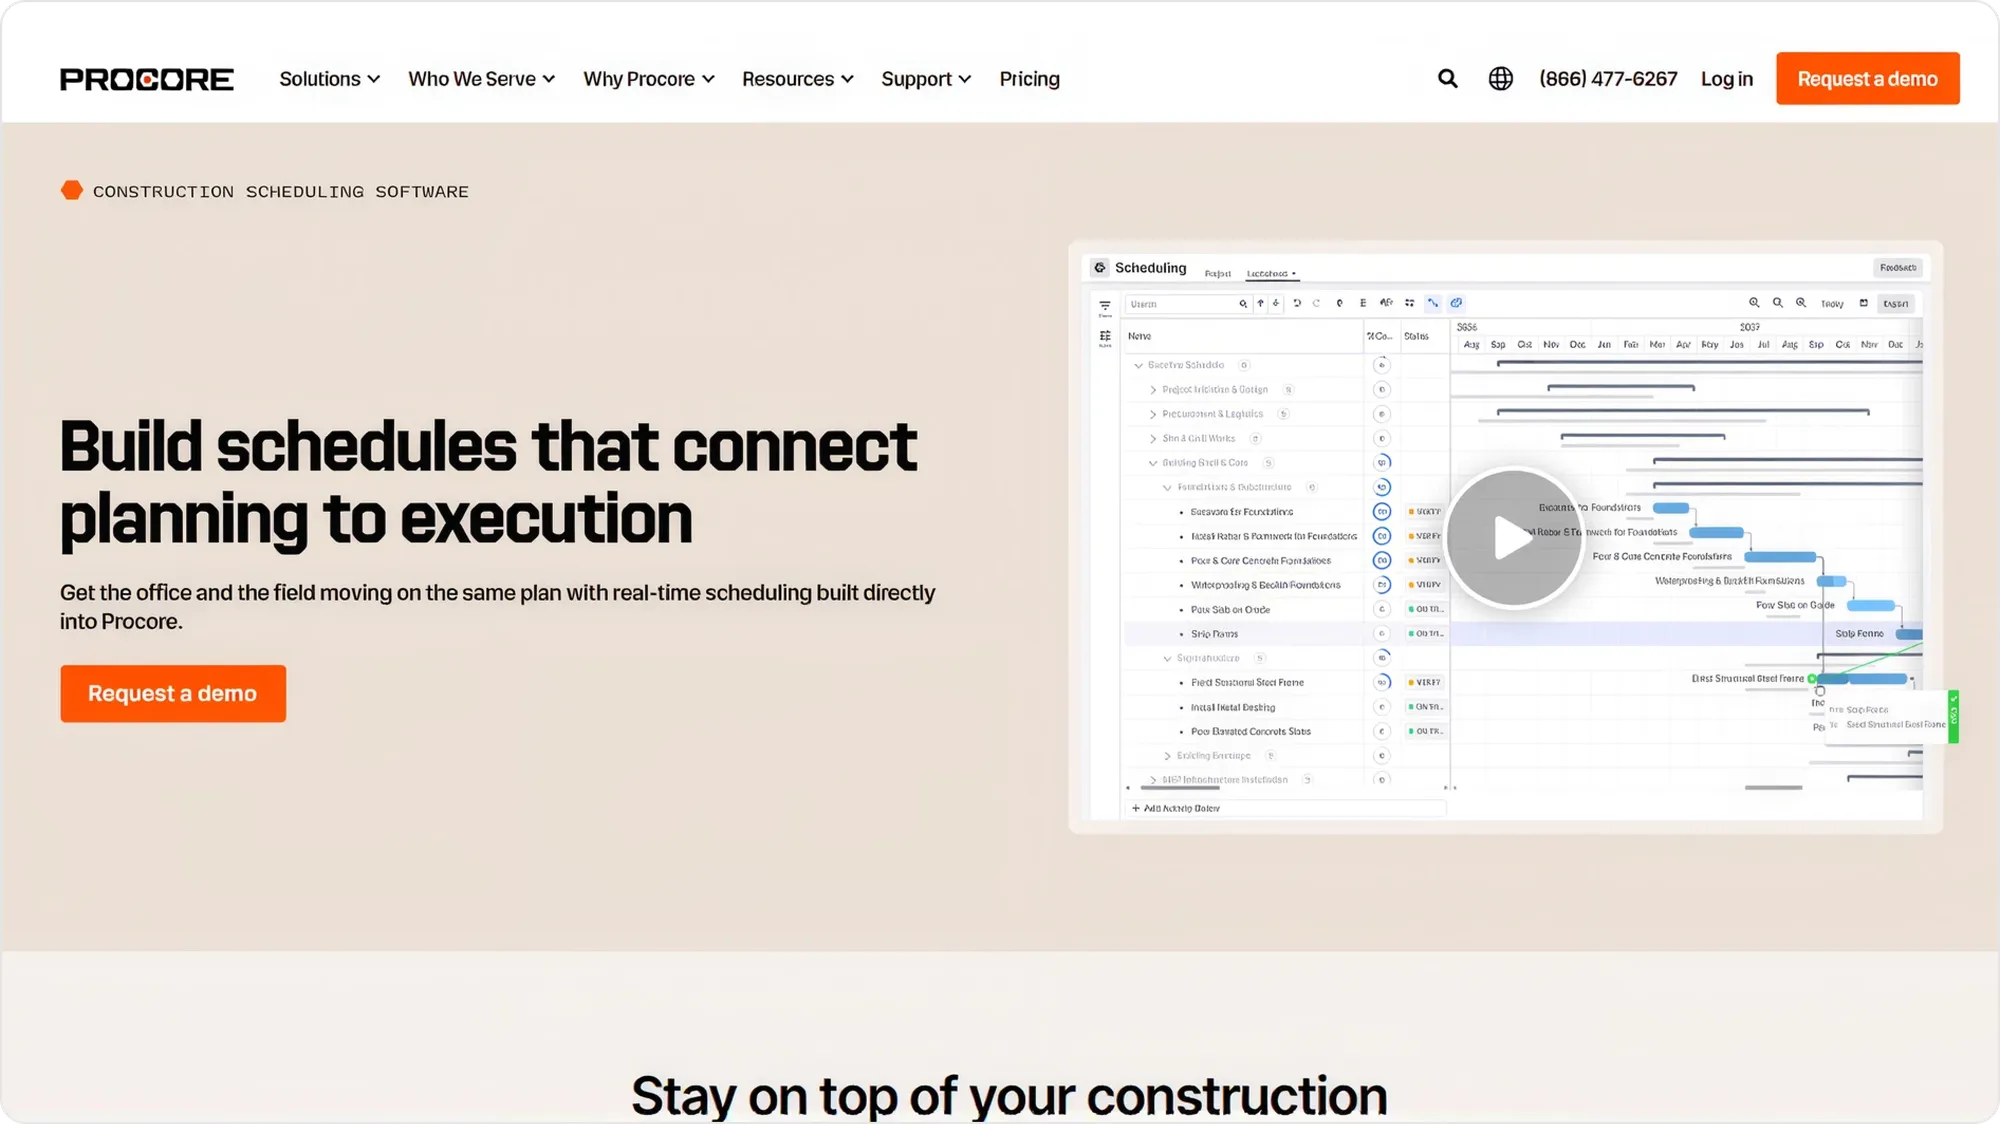2000x1124 pixels.
Task: Open the Resources dropdown
Action: click(797, 79)
